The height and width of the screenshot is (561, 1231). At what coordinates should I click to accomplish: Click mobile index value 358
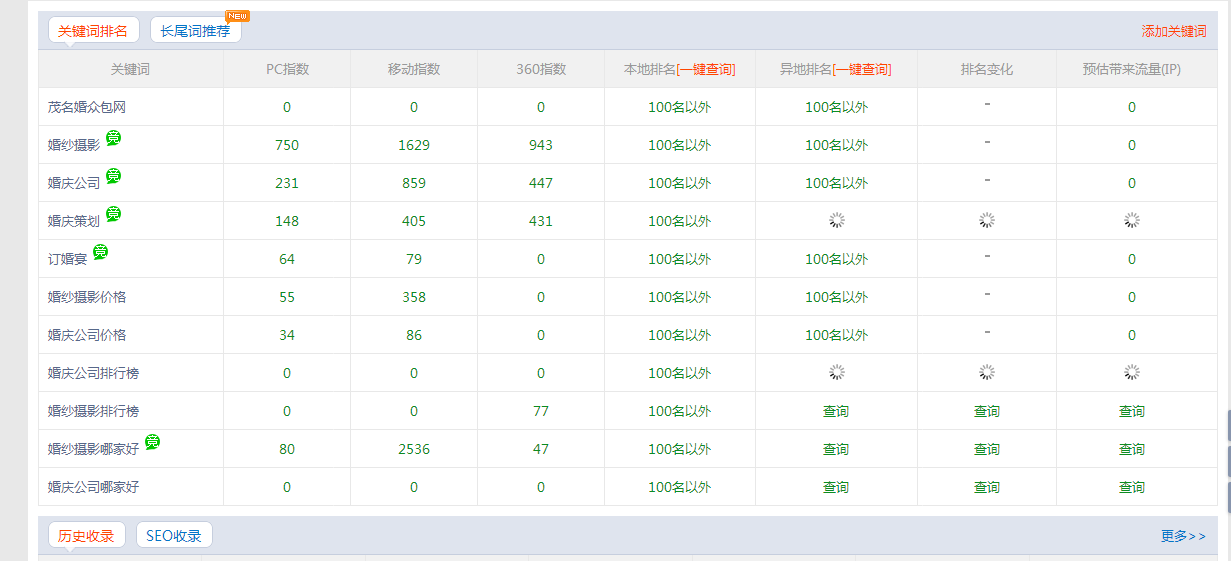[x=414, y=297]
